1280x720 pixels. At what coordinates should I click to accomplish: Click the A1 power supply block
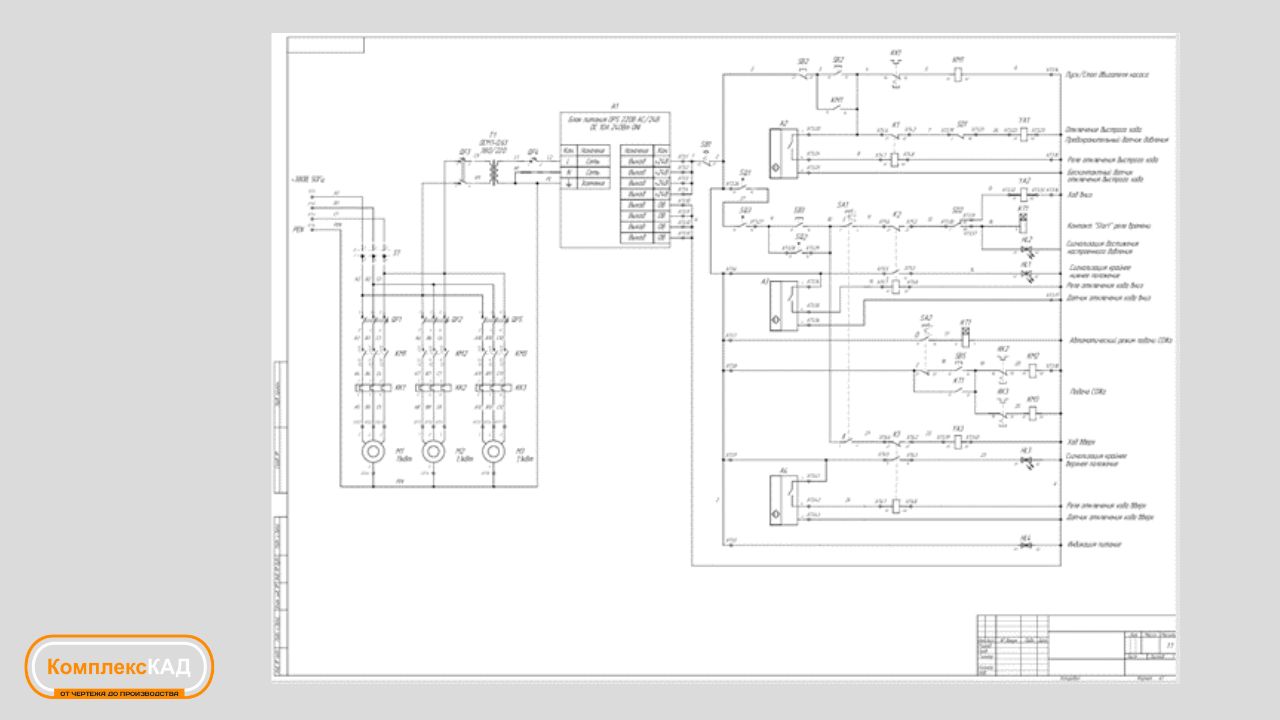pyautogui.click(x=615, y=180)
